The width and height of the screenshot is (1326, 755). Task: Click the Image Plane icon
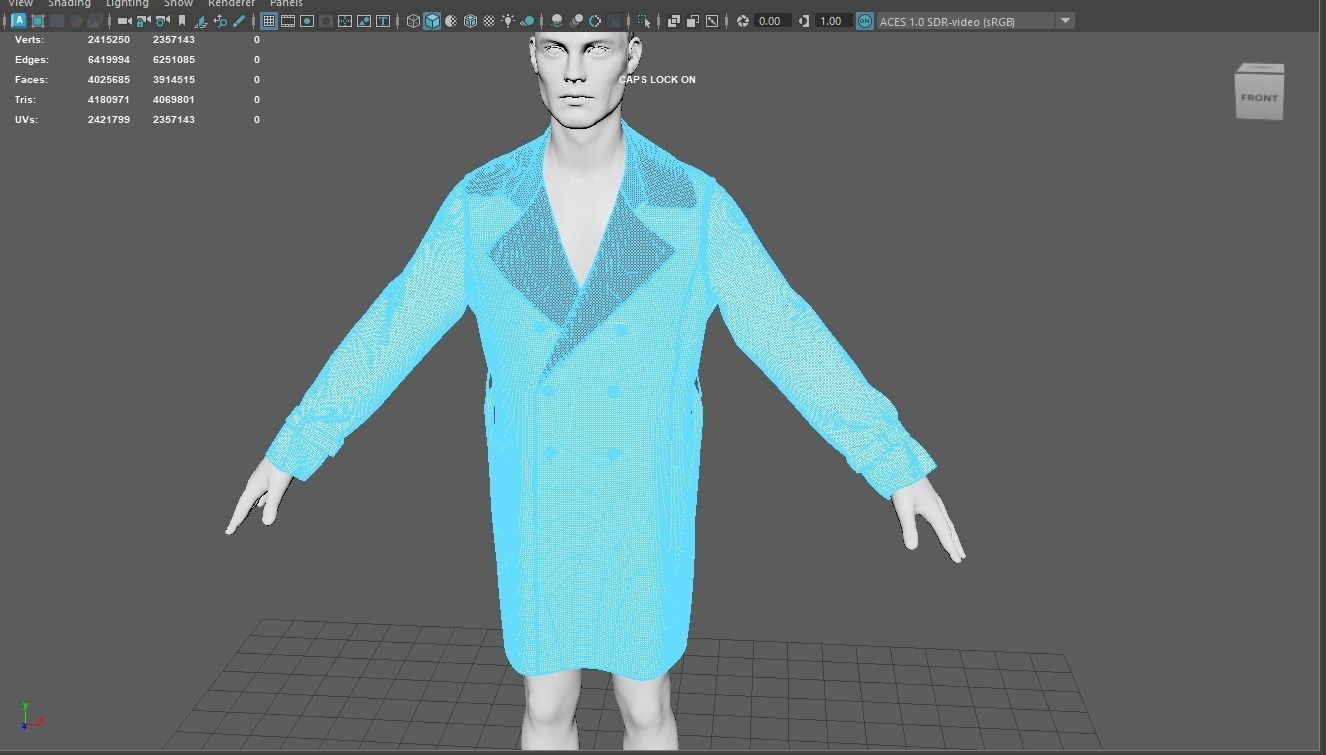click(x=201, y=21)
